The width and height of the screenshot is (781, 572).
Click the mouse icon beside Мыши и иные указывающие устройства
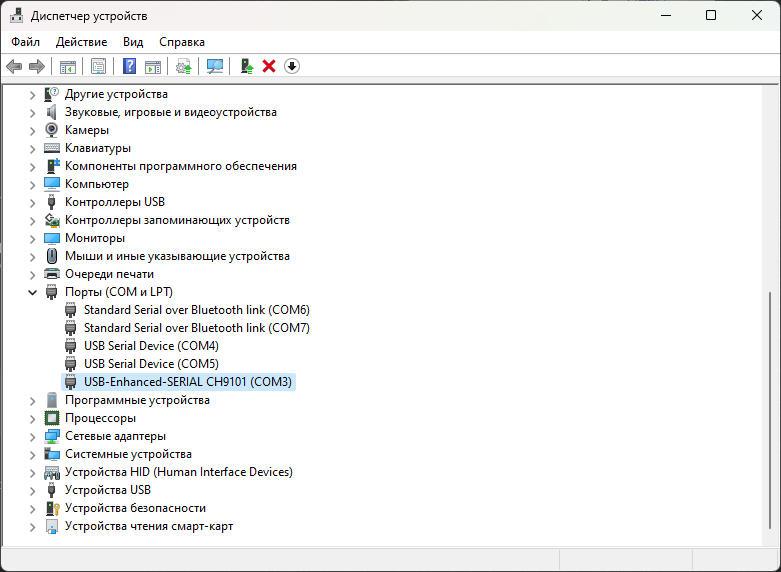pyautogui.click(x=52, y=256)
